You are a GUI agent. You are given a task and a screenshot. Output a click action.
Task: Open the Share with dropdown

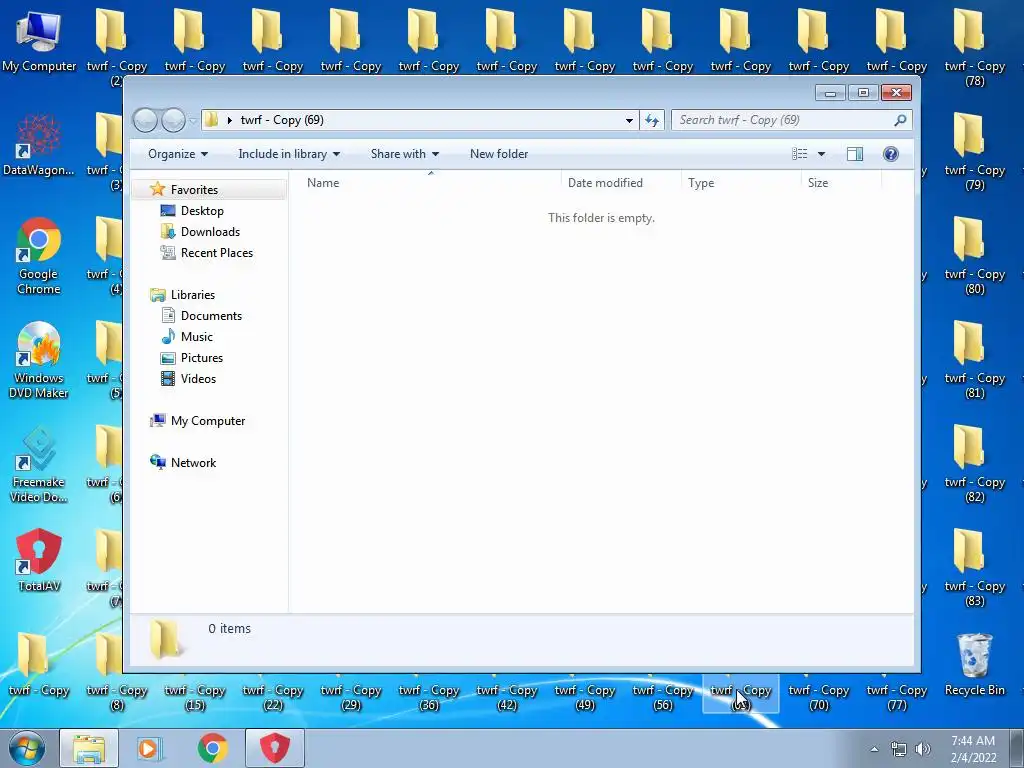(404, 154)
